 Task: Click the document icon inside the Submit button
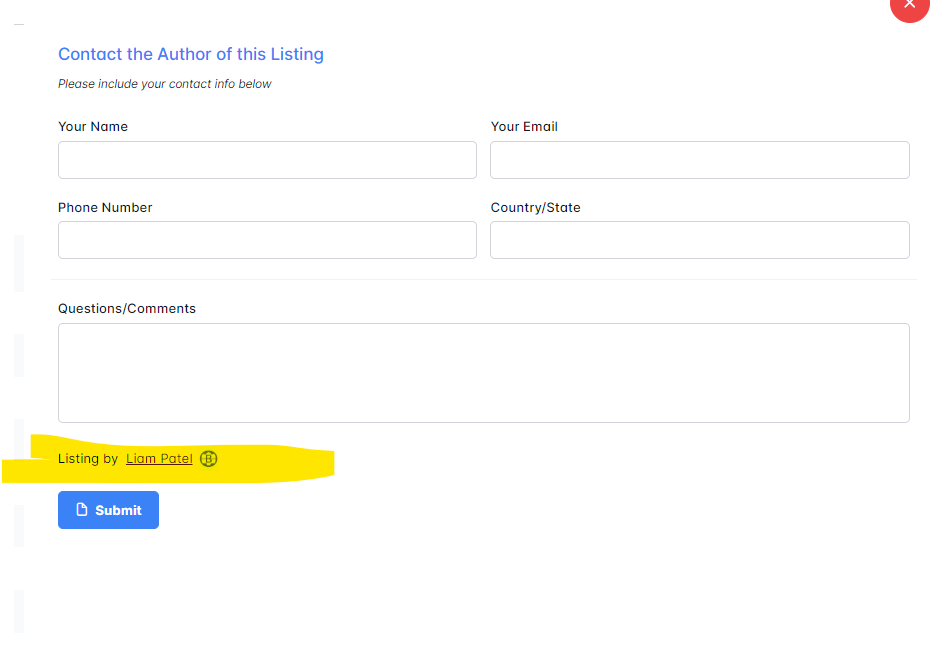tap(83, 510)
